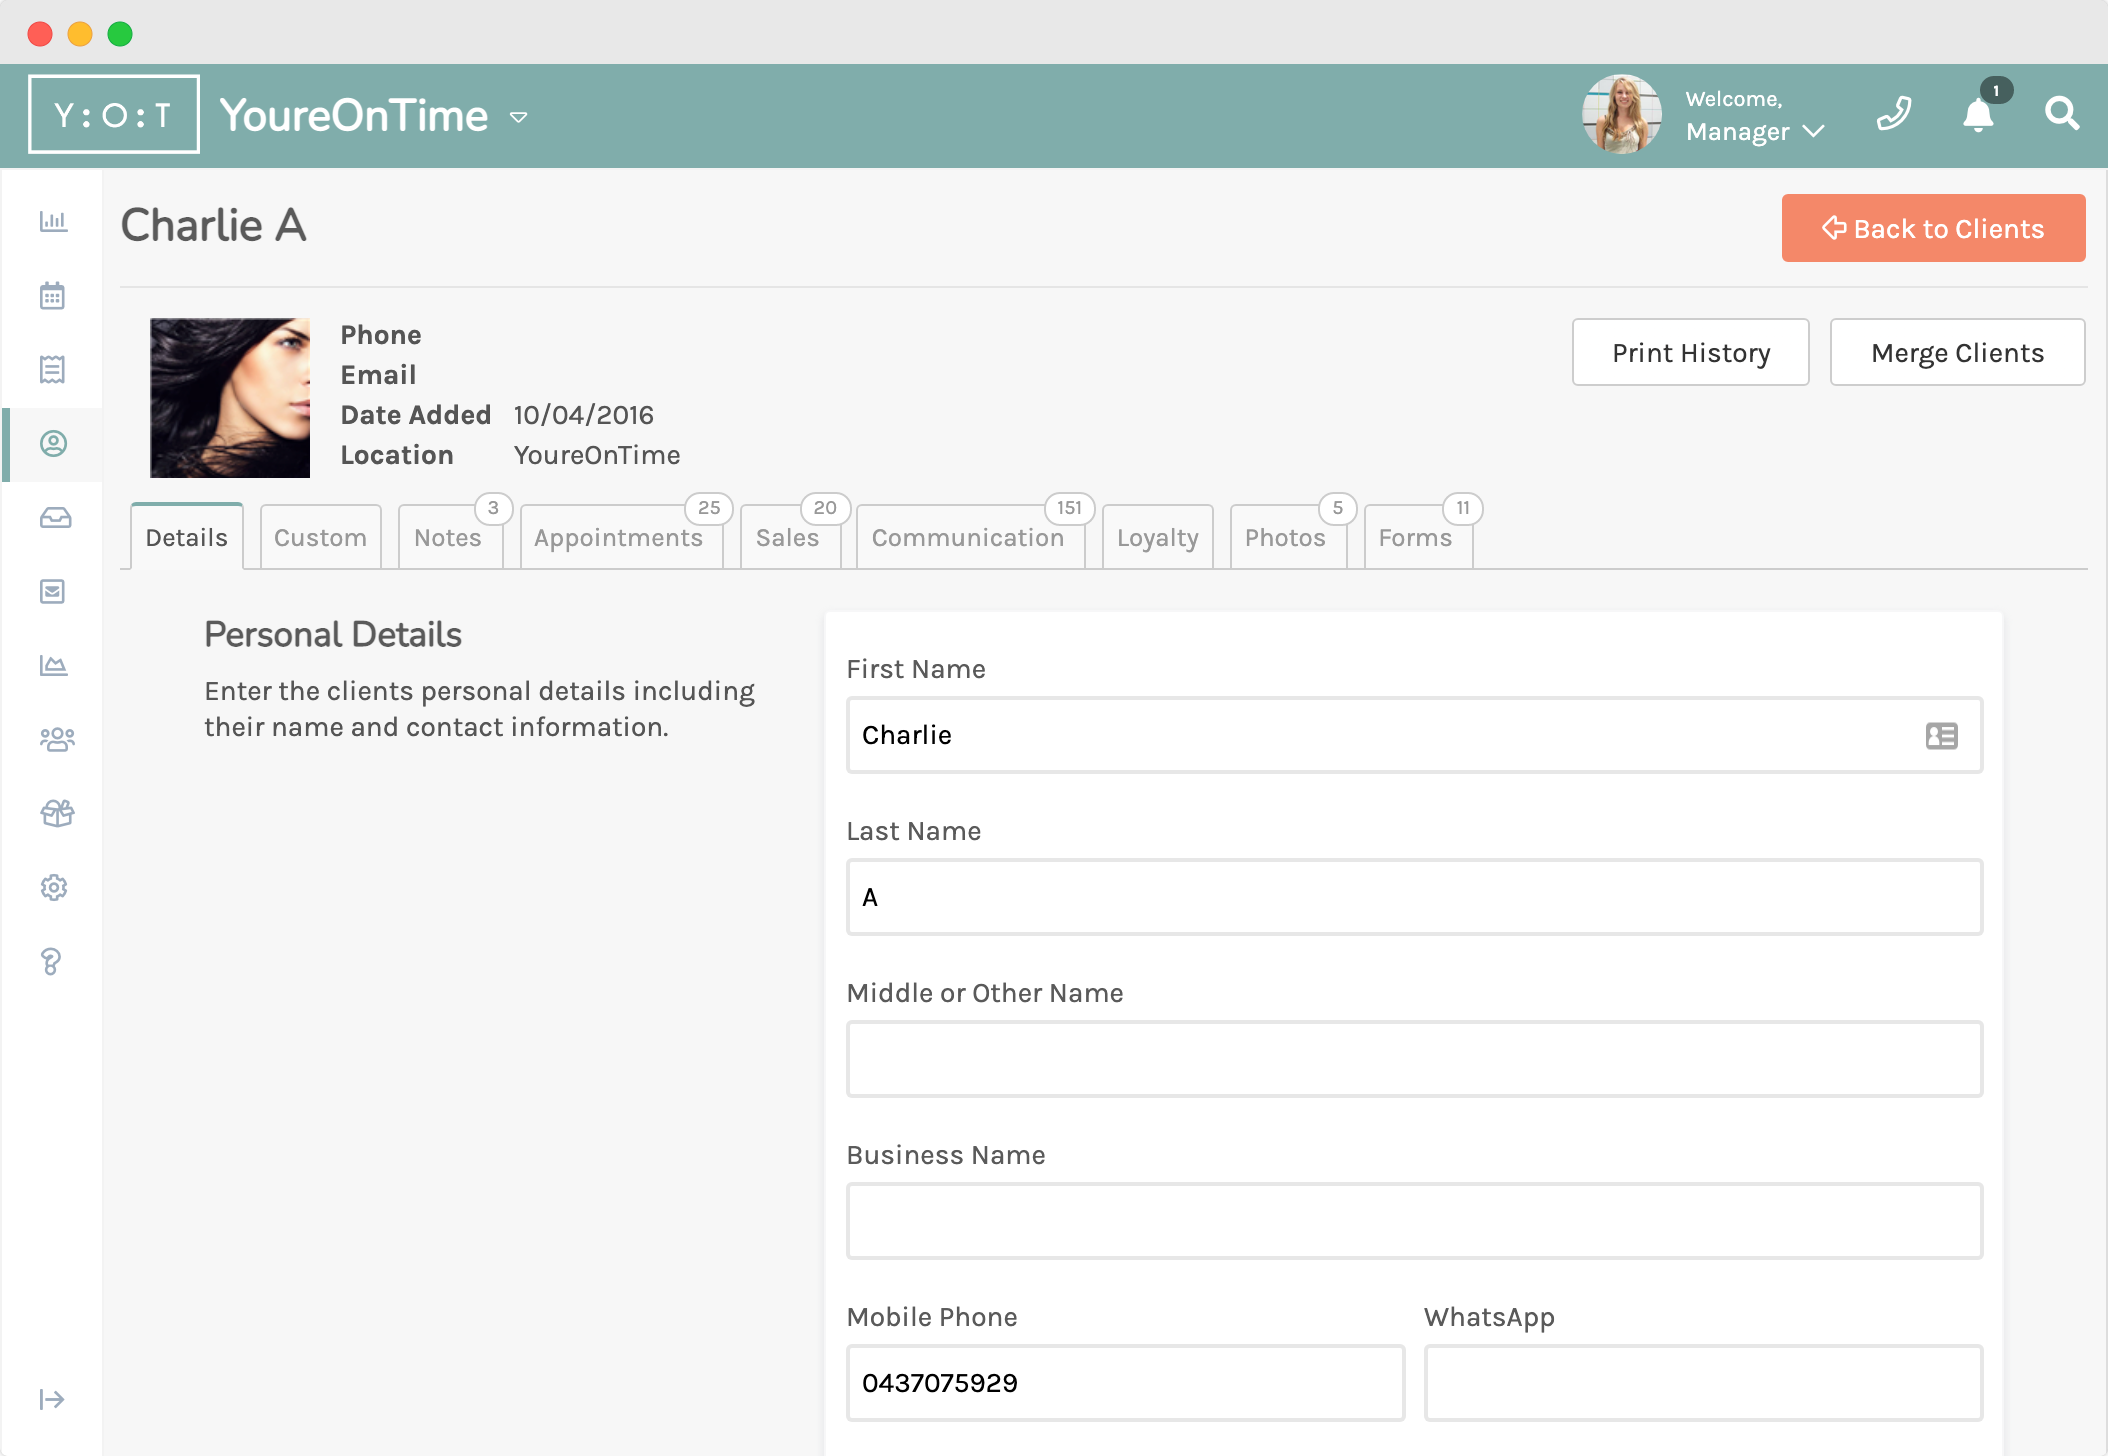
Task: Open the messages envelope icon in sidebar
Action: tap(53, 591)
